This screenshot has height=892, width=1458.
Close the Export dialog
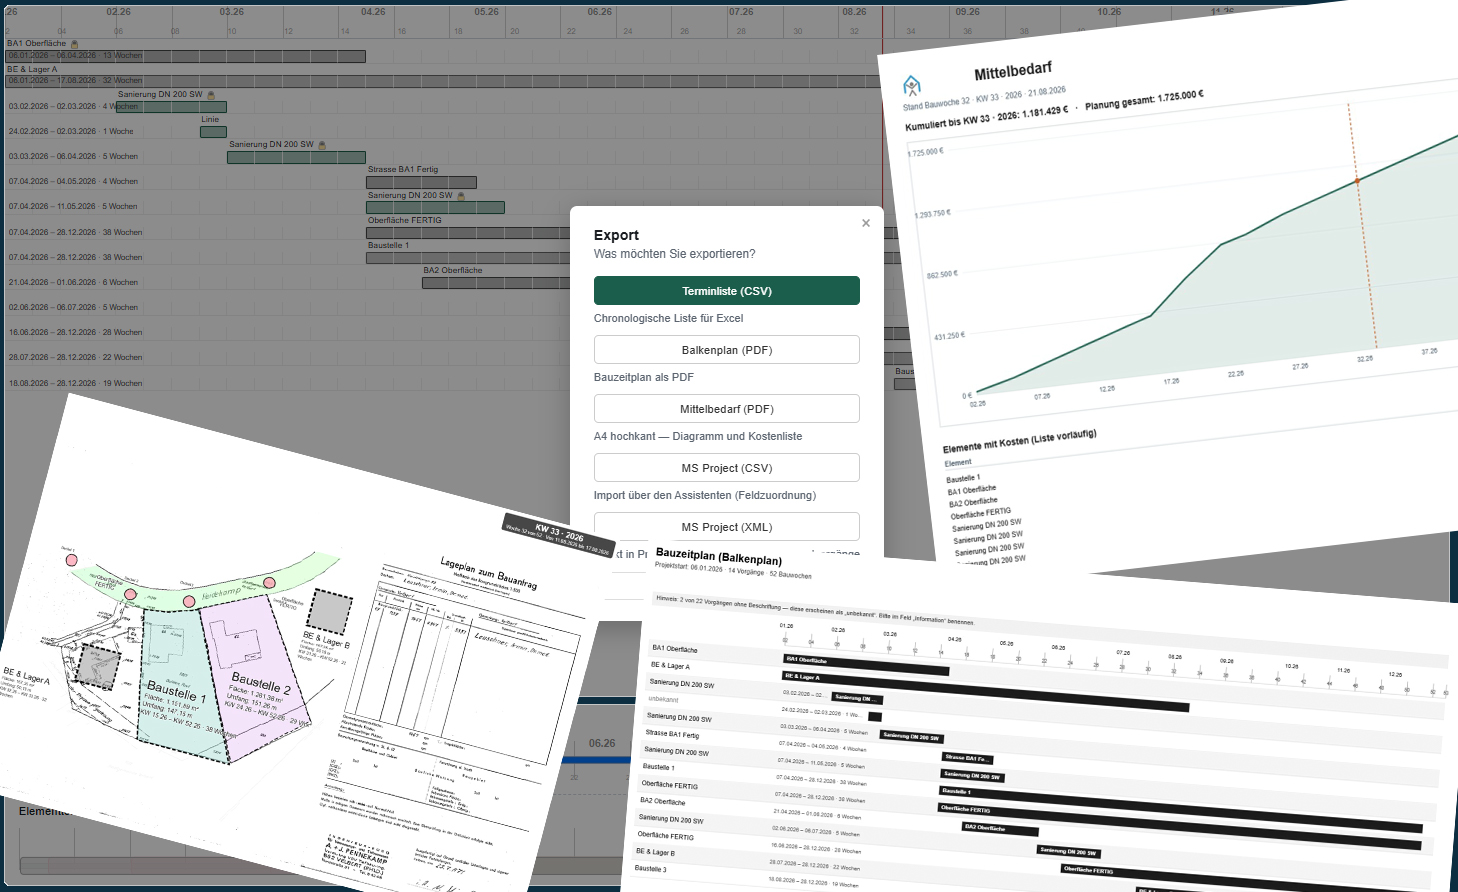tap(866, 223)
